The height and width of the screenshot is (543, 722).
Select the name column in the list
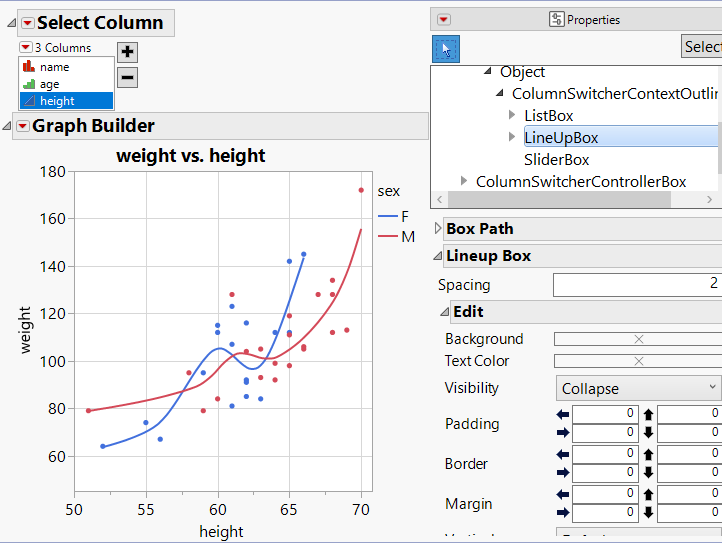tap(55, 67)
